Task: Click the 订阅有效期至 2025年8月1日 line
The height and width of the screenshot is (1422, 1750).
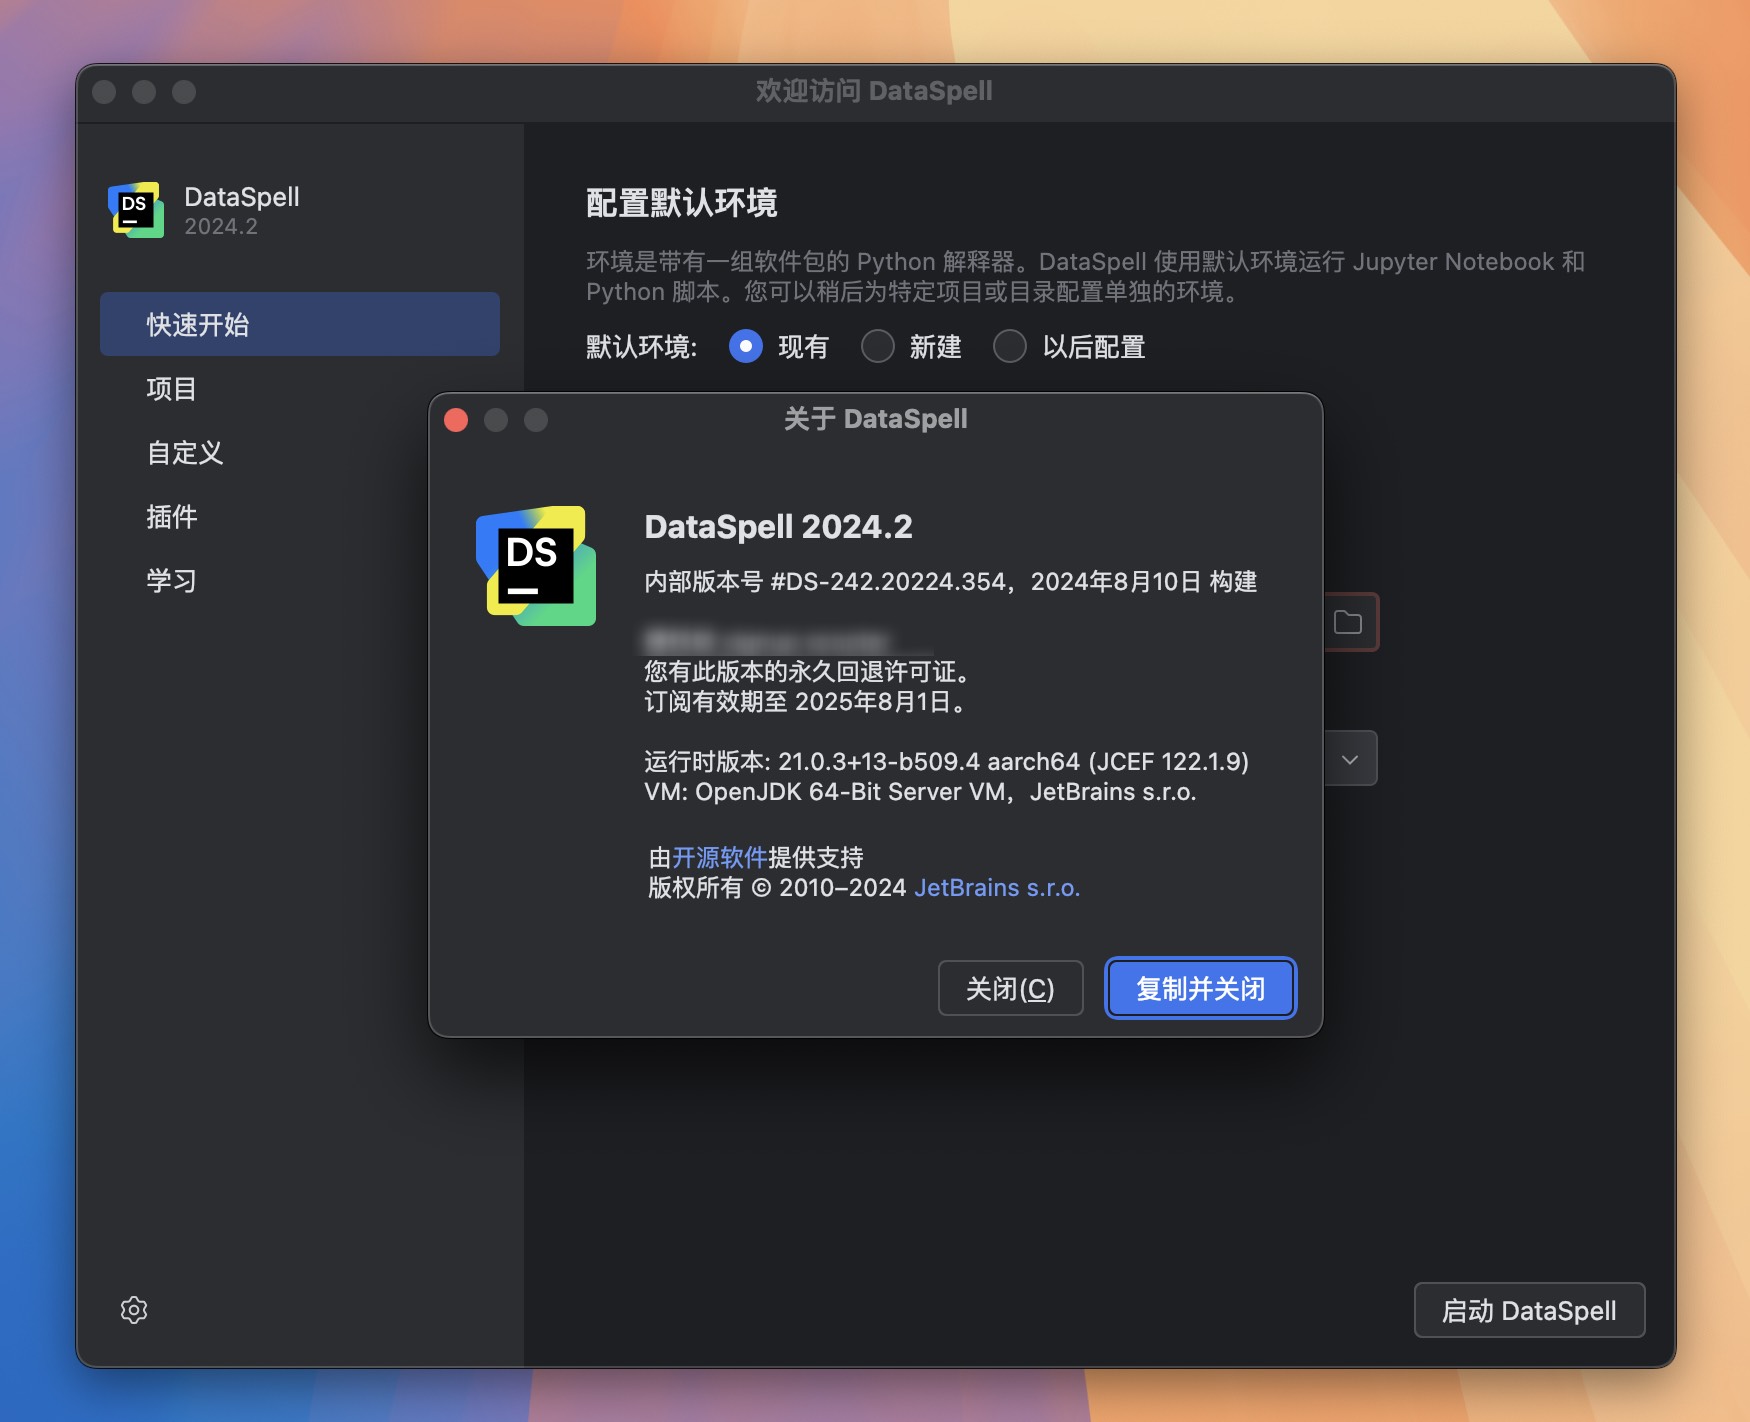Action: (808, 701)
